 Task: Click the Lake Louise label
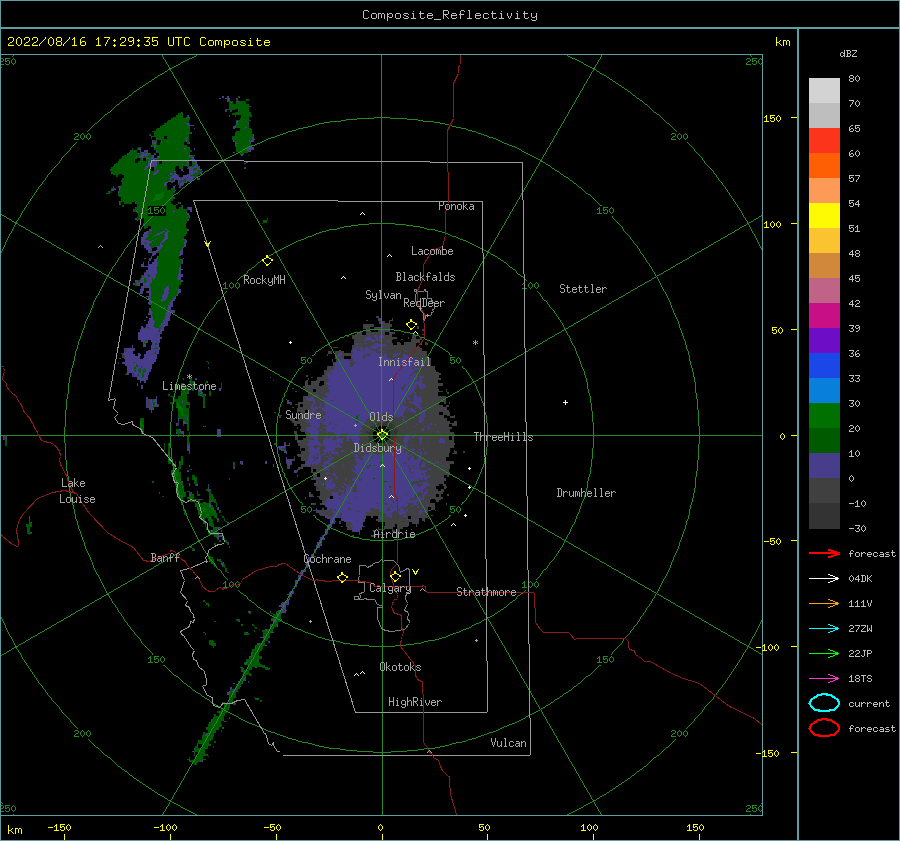77,491
